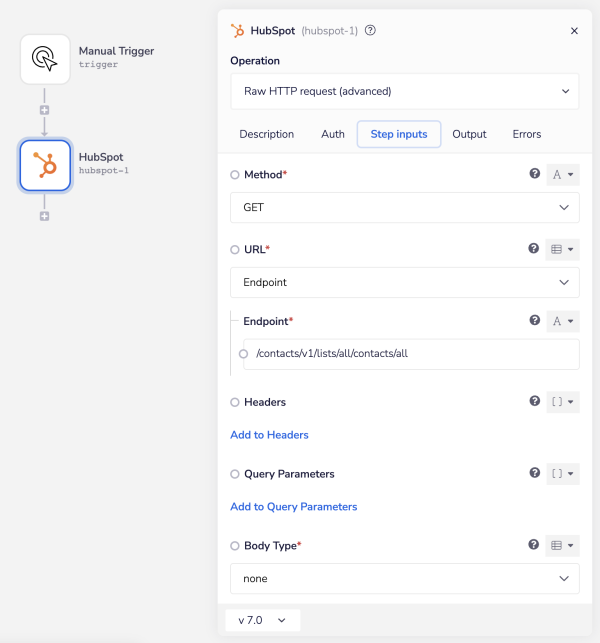
Task: Select the Manual Trigger node icon
Action: 45,59
